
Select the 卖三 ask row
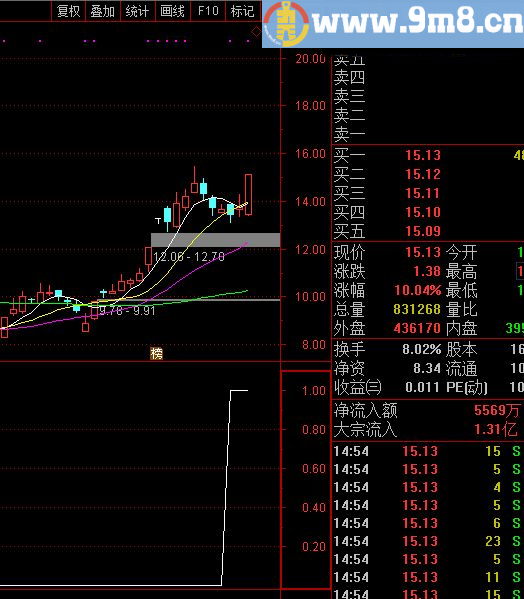[428, 96]
